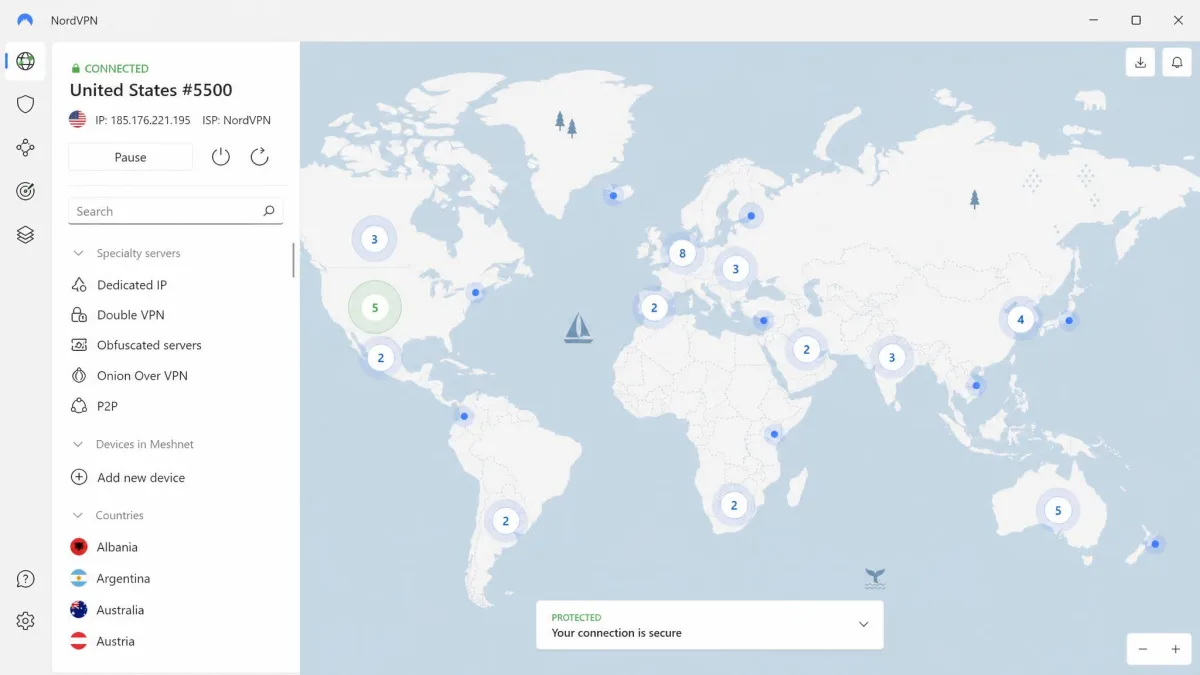Click the Australia flag icon
Viewport: 1200px width, 675px height.
click(x=79, y=610)
